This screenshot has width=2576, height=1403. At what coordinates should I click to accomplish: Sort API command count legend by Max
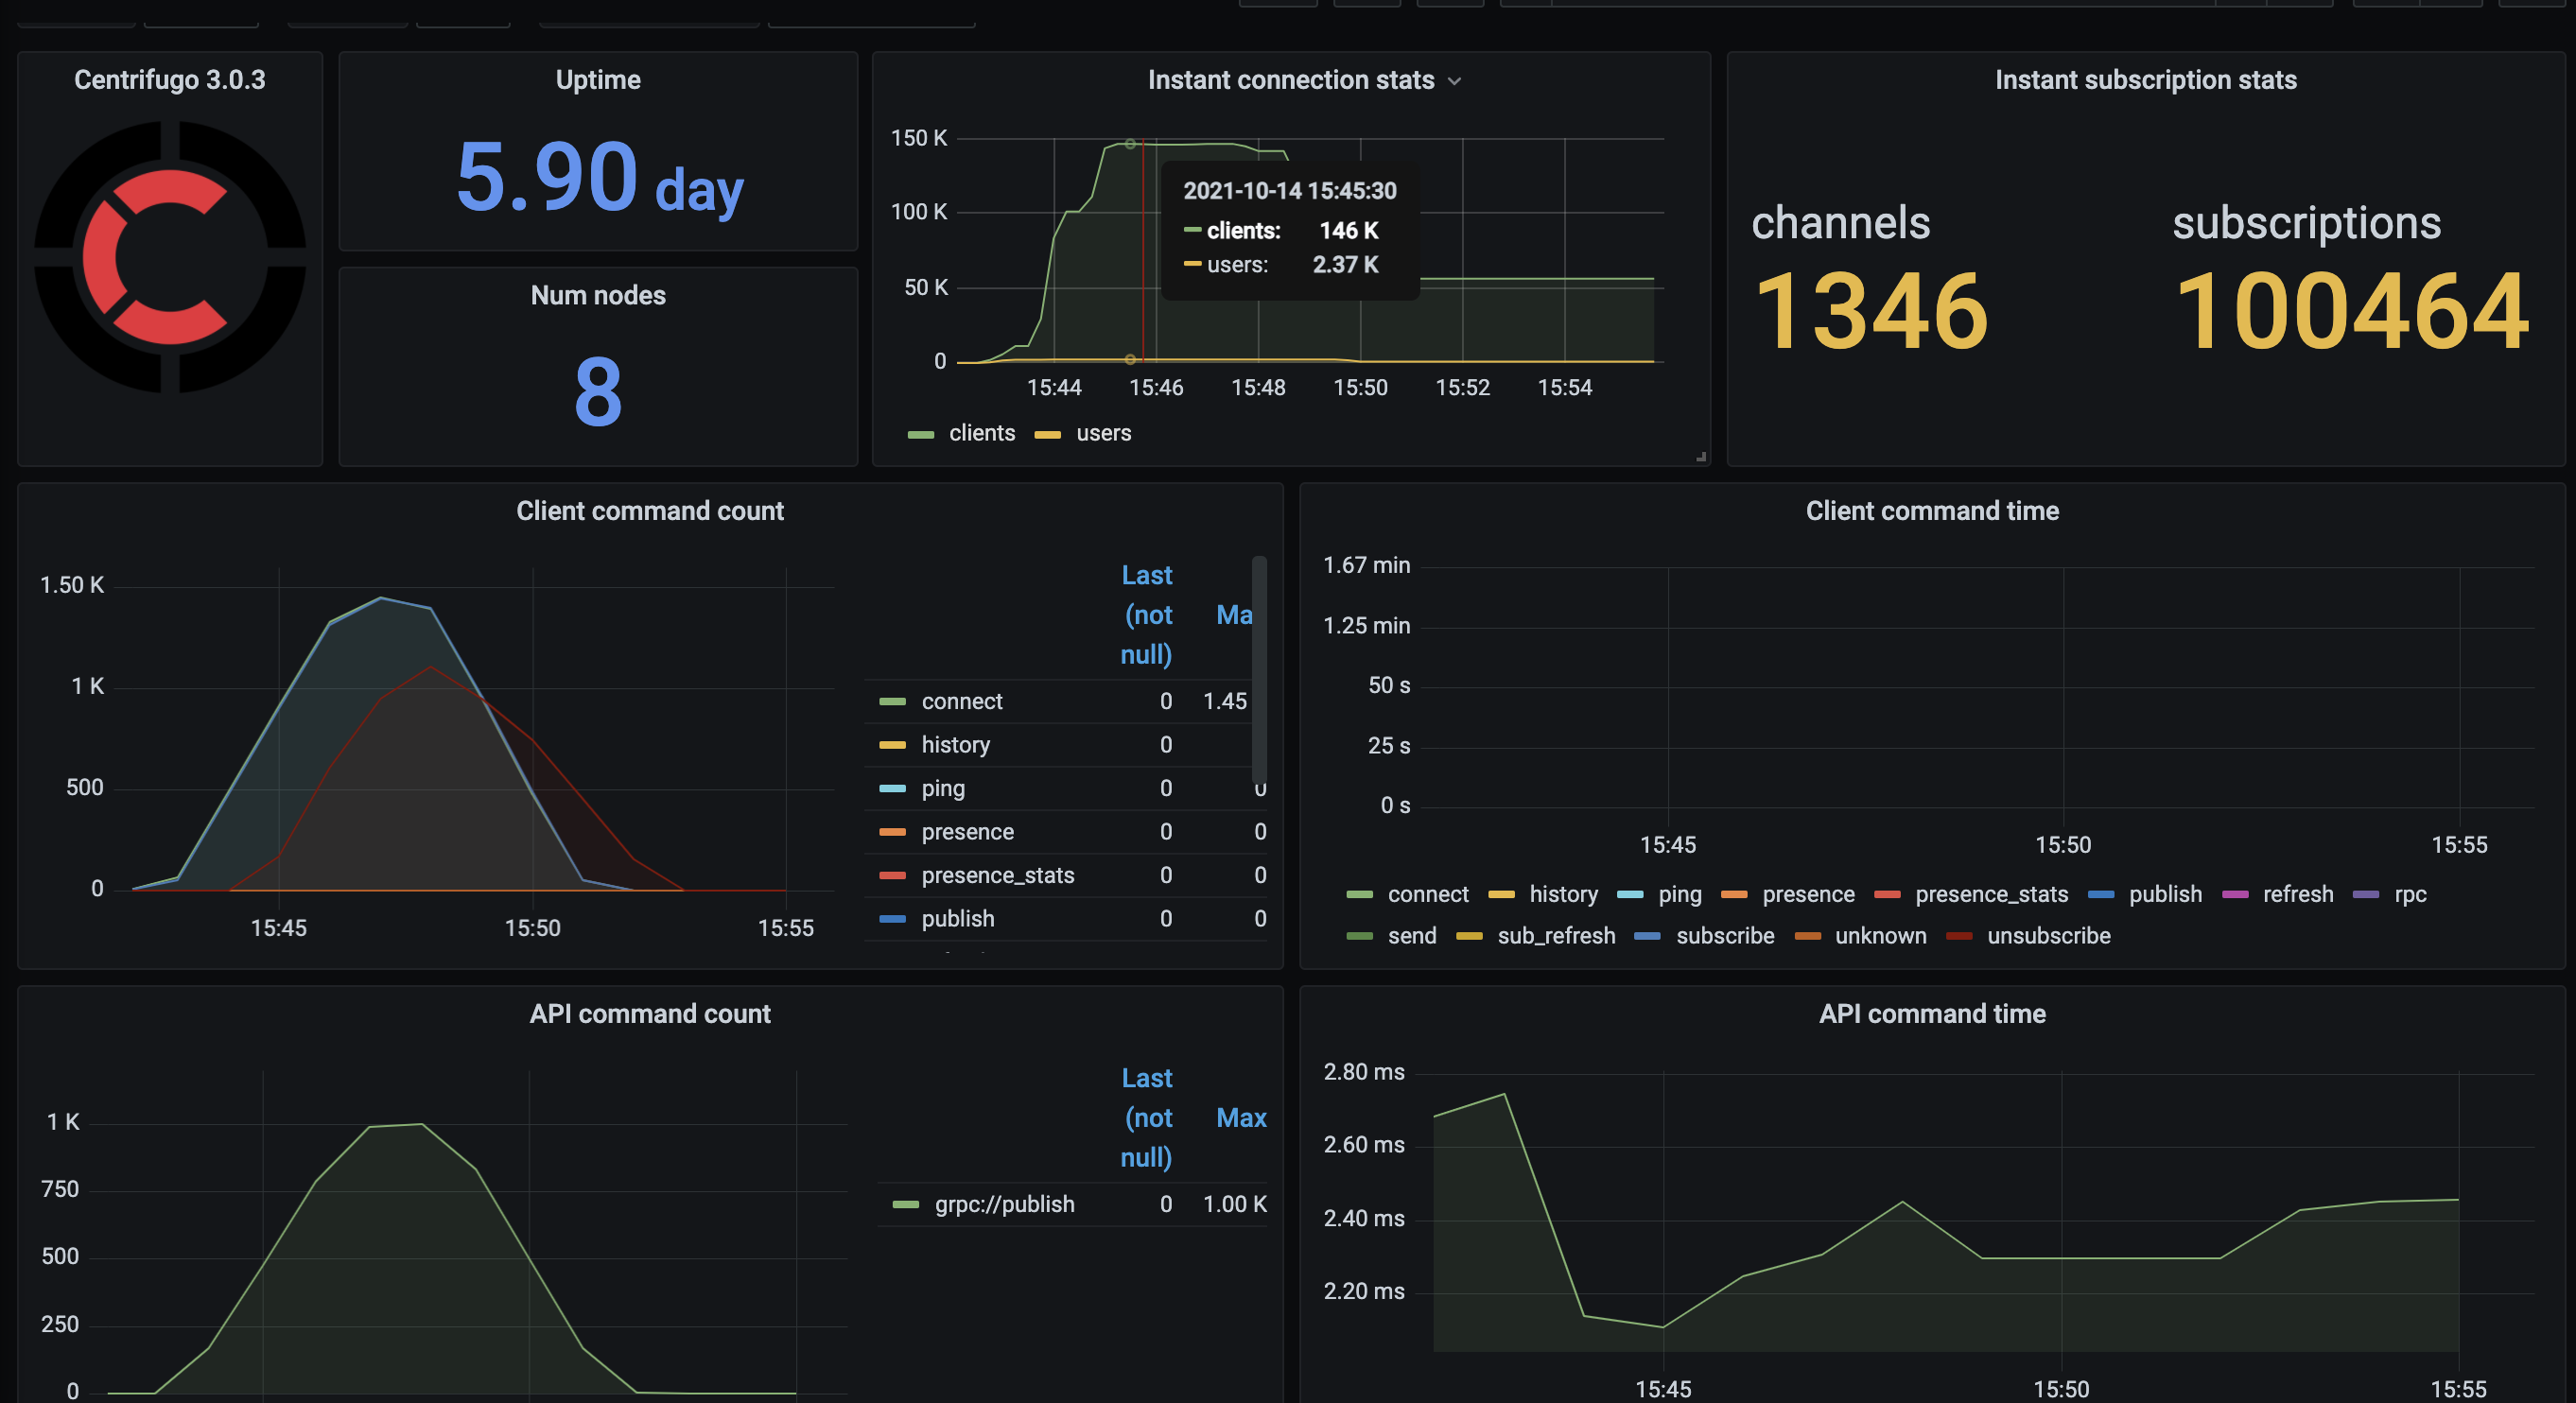[x=1241, y=1118]
